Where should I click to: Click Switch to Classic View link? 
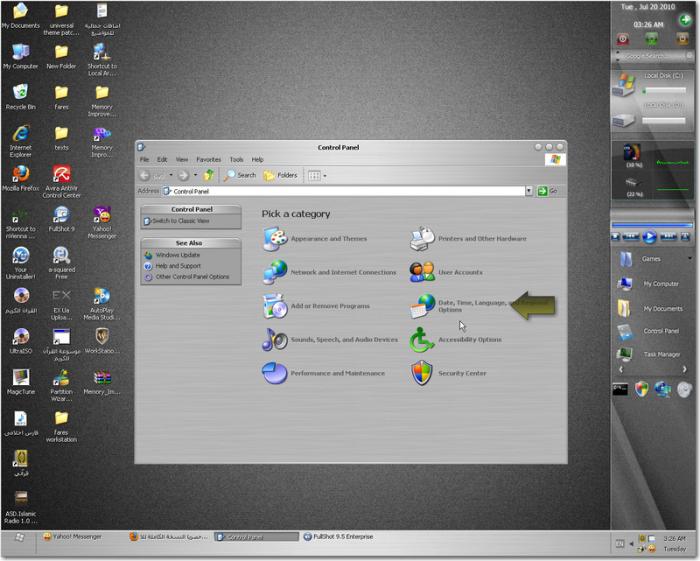(x=181, y=221)
